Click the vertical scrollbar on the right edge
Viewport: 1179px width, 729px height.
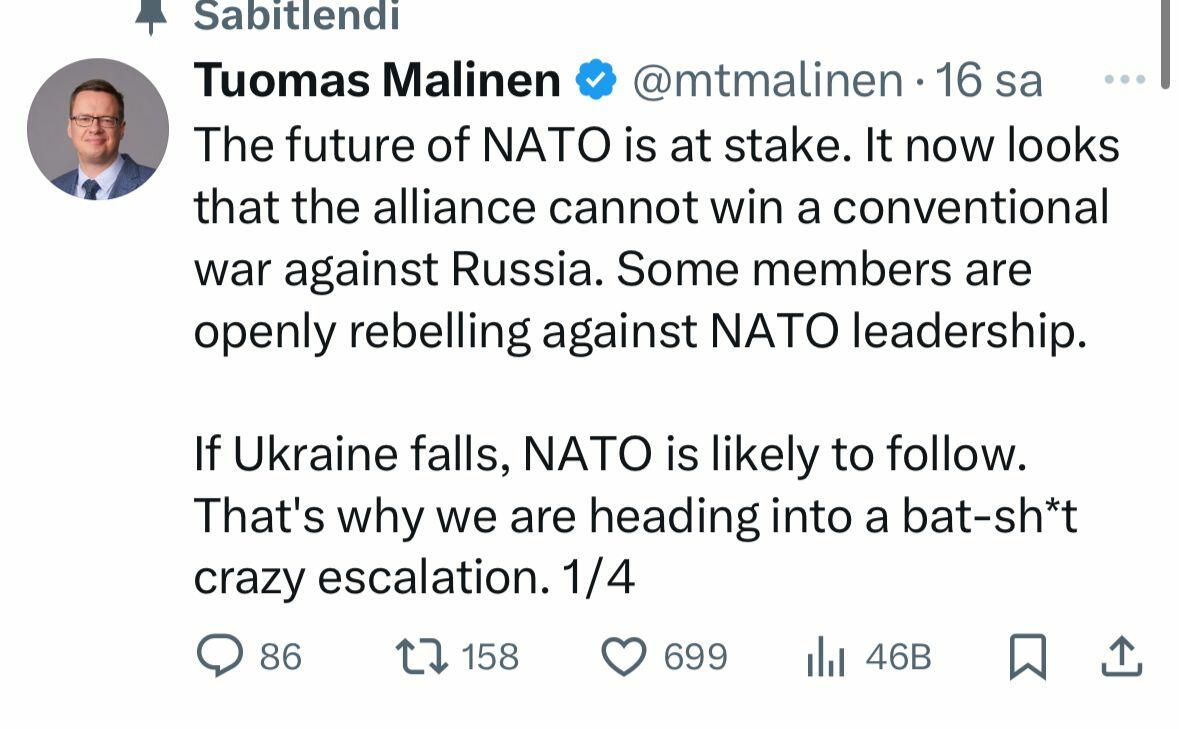point(1165,44)
